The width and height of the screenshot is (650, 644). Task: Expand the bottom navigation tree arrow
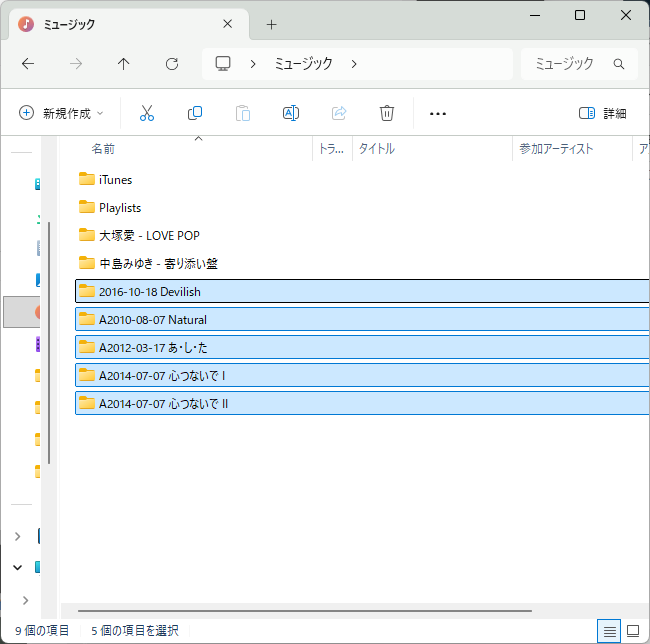click(25, 600)
